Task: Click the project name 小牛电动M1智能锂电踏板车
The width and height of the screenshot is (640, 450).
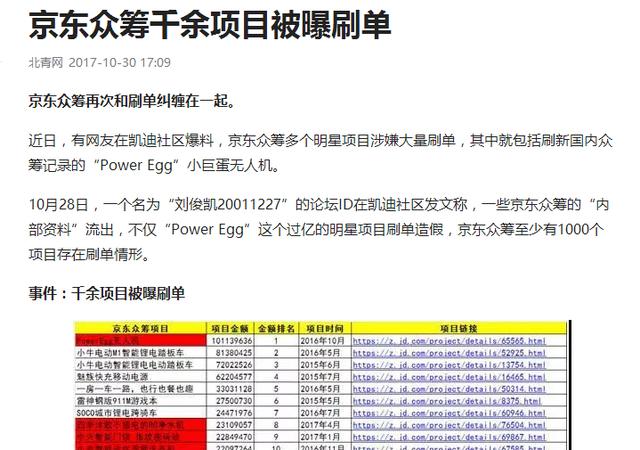Action: [x=130, y=352]
